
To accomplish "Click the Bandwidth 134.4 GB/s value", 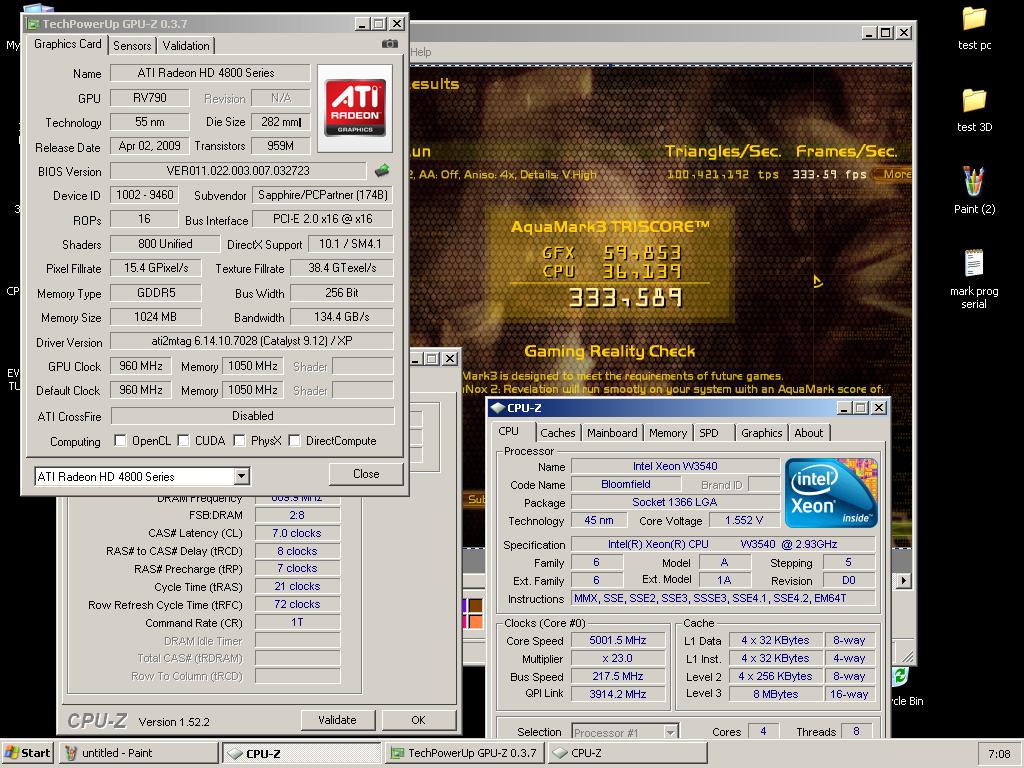I will (x=342, y=317).
